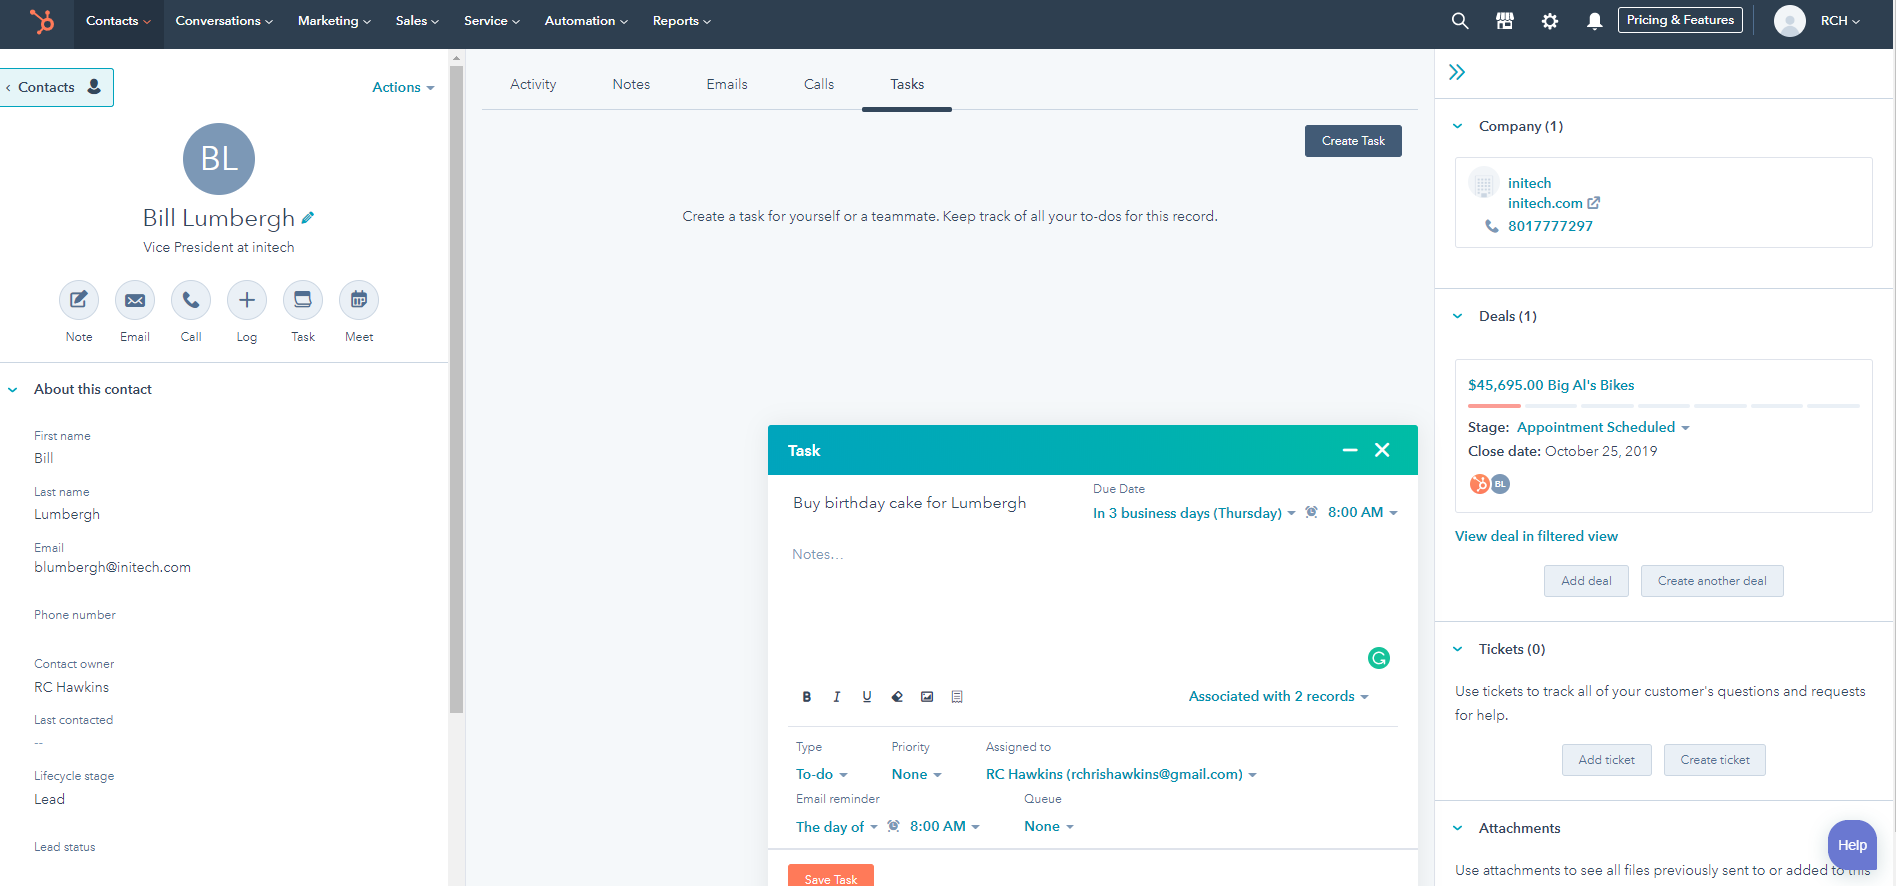Click the Create Task button
The image size is (1896, 886).
(1353, 141)
